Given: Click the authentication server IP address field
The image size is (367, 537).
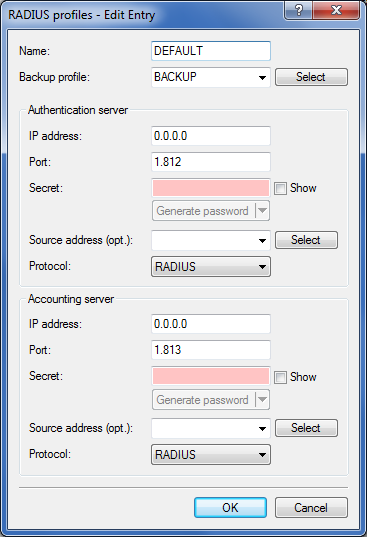Looking at the screenshot, I should 211,136.
